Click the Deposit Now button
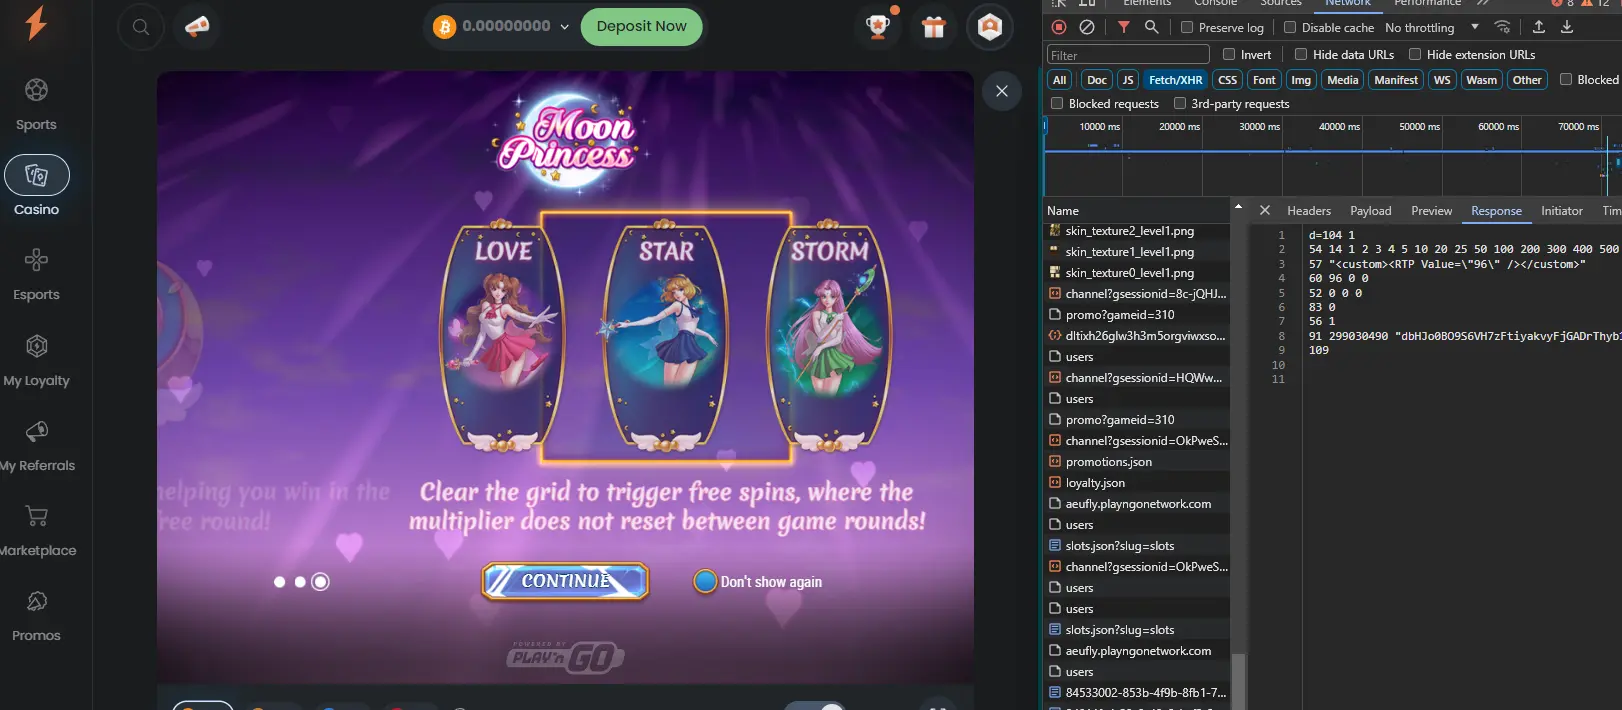Image resolution: width=1622 pixels, height=710 pixels. click(642, 27)
